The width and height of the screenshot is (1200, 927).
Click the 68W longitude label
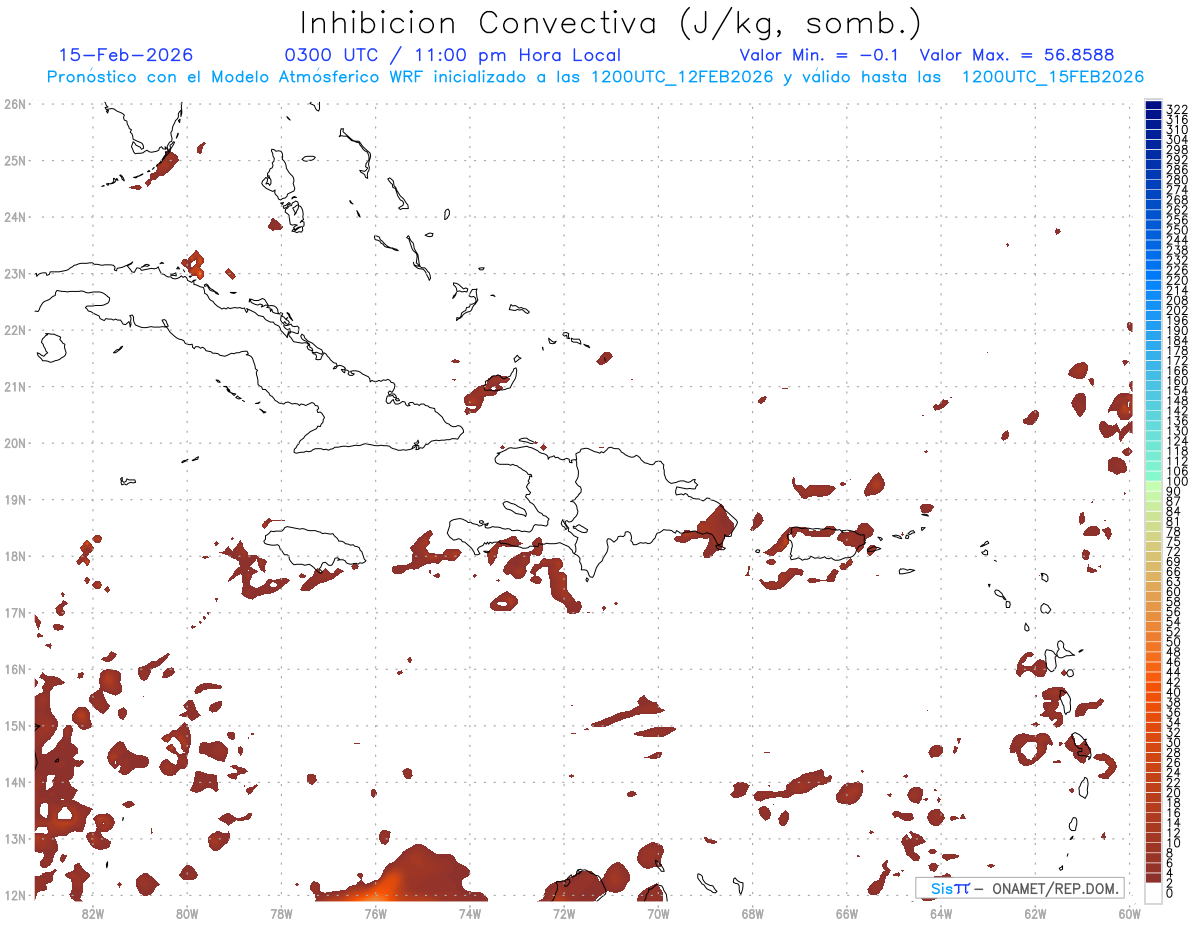pyautogui.click(x=752, y=913)
